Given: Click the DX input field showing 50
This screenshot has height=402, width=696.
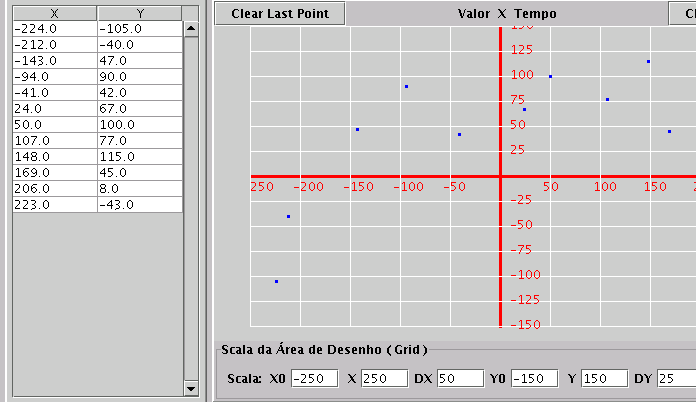Looking at the screenshot, I should point(460,379).
